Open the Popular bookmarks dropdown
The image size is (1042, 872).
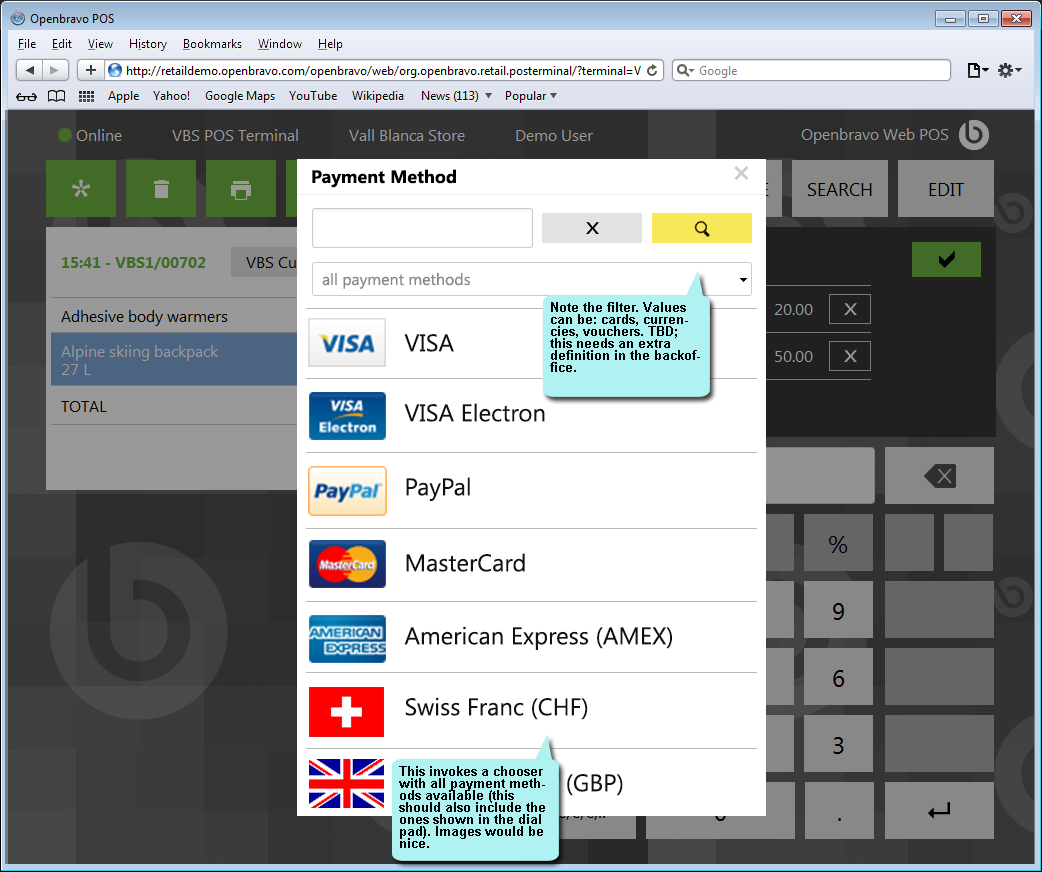[531, 96]
